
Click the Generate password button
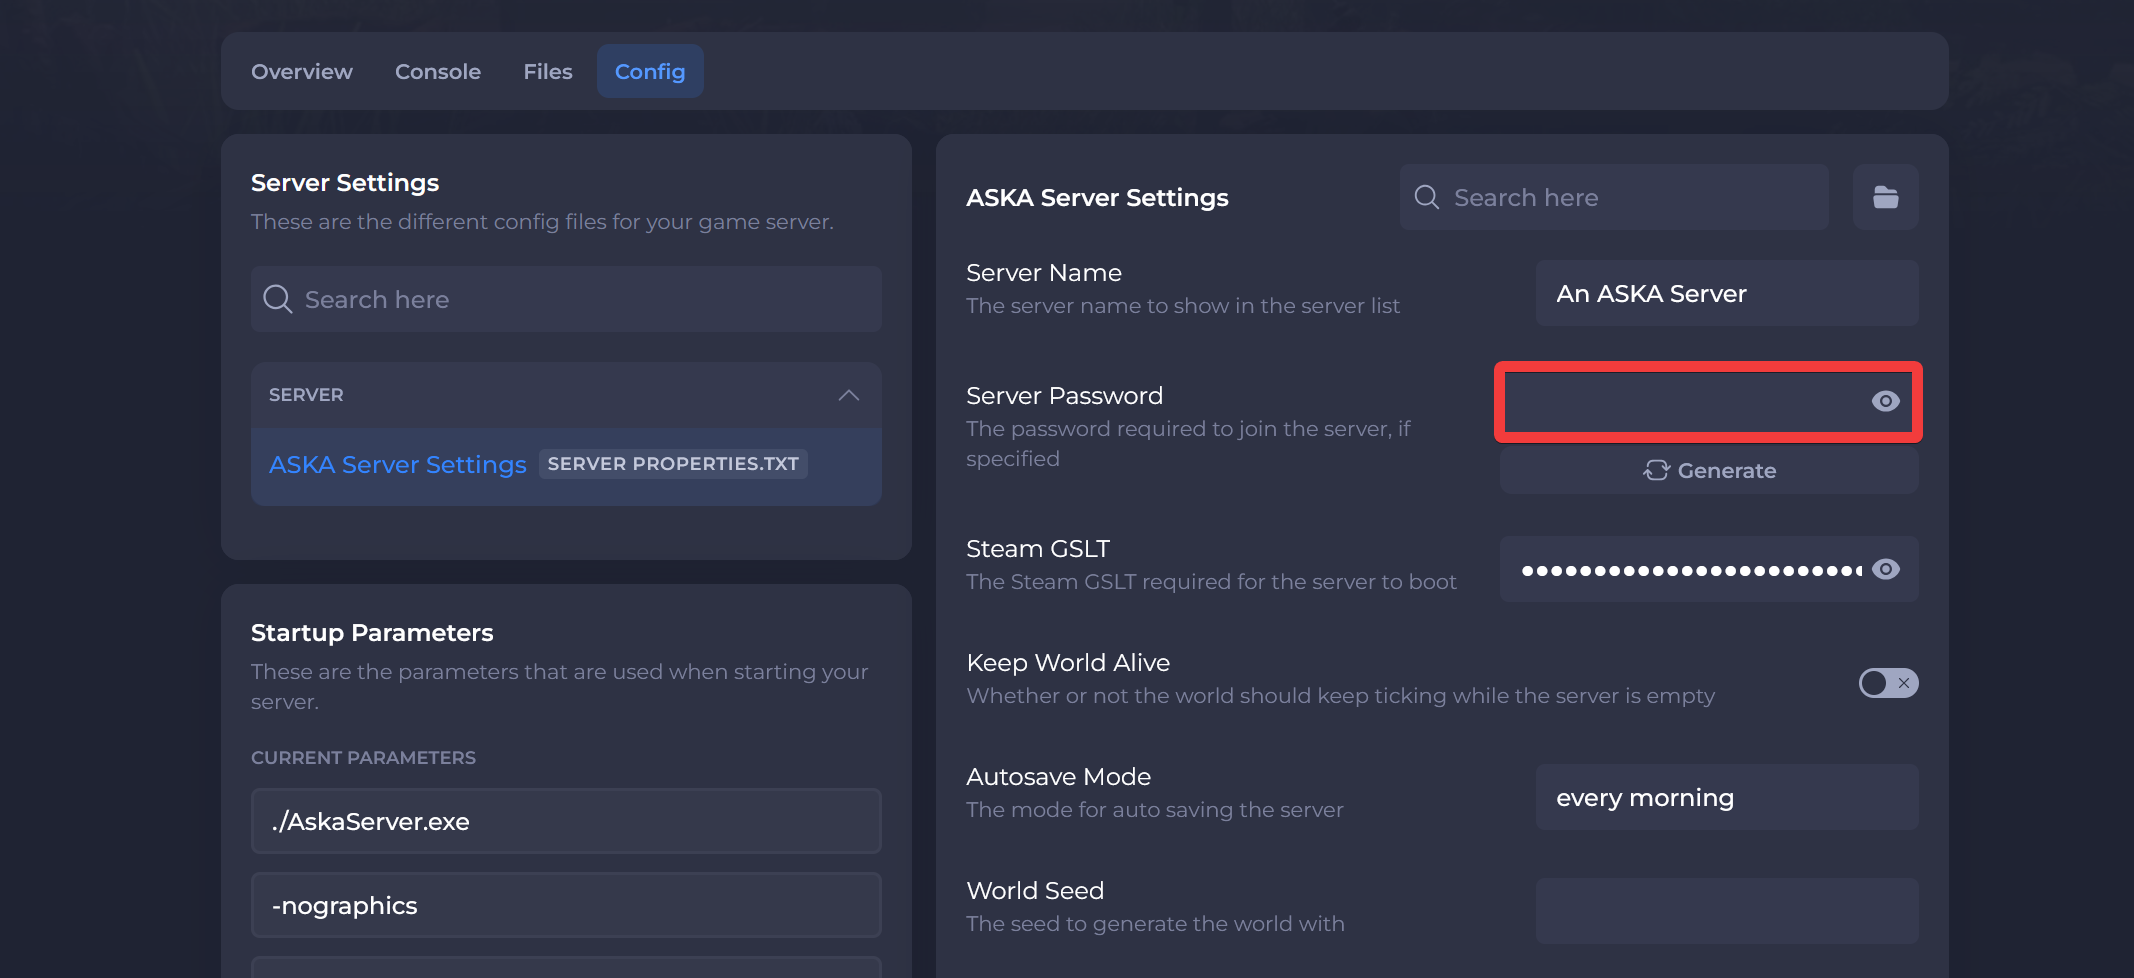(1709, 470)
